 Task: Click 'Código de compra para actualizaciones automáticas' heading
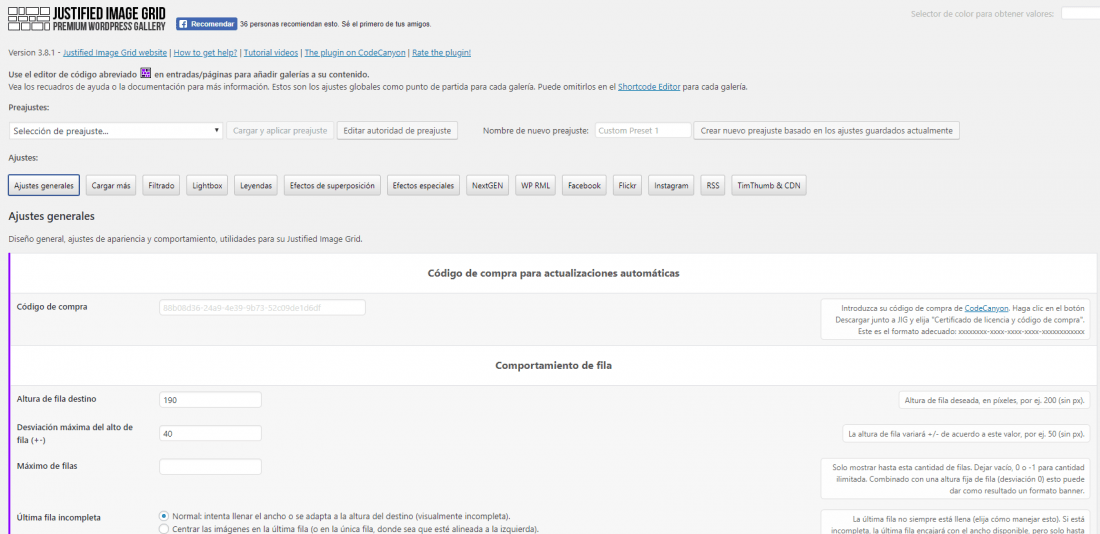tap(554, 273)
